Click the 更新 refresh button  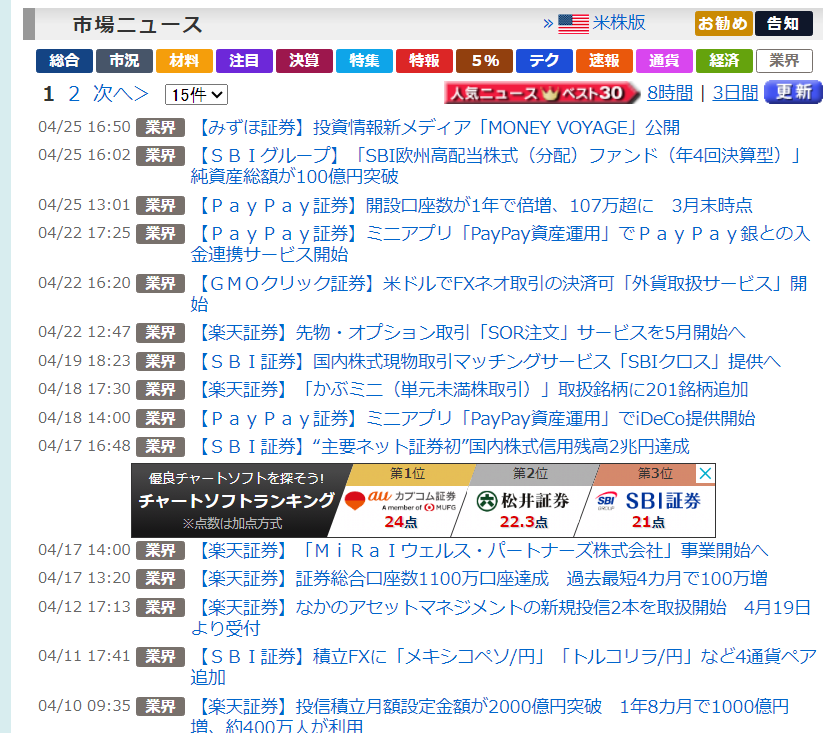[793, 92]
